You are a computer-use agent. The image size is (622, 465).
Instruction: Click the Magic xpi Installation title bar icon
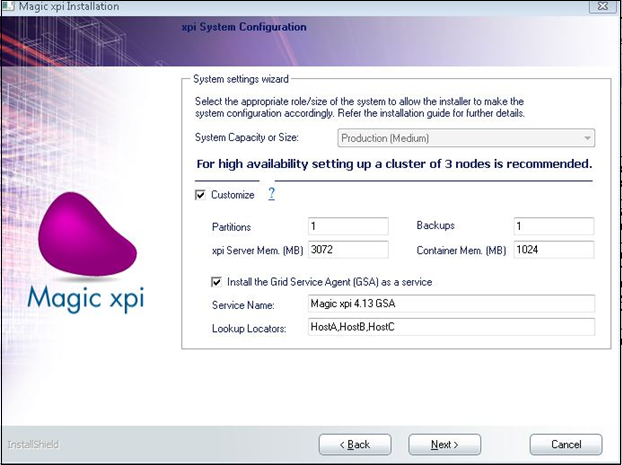pyautogui.click(x=9, y=6)
